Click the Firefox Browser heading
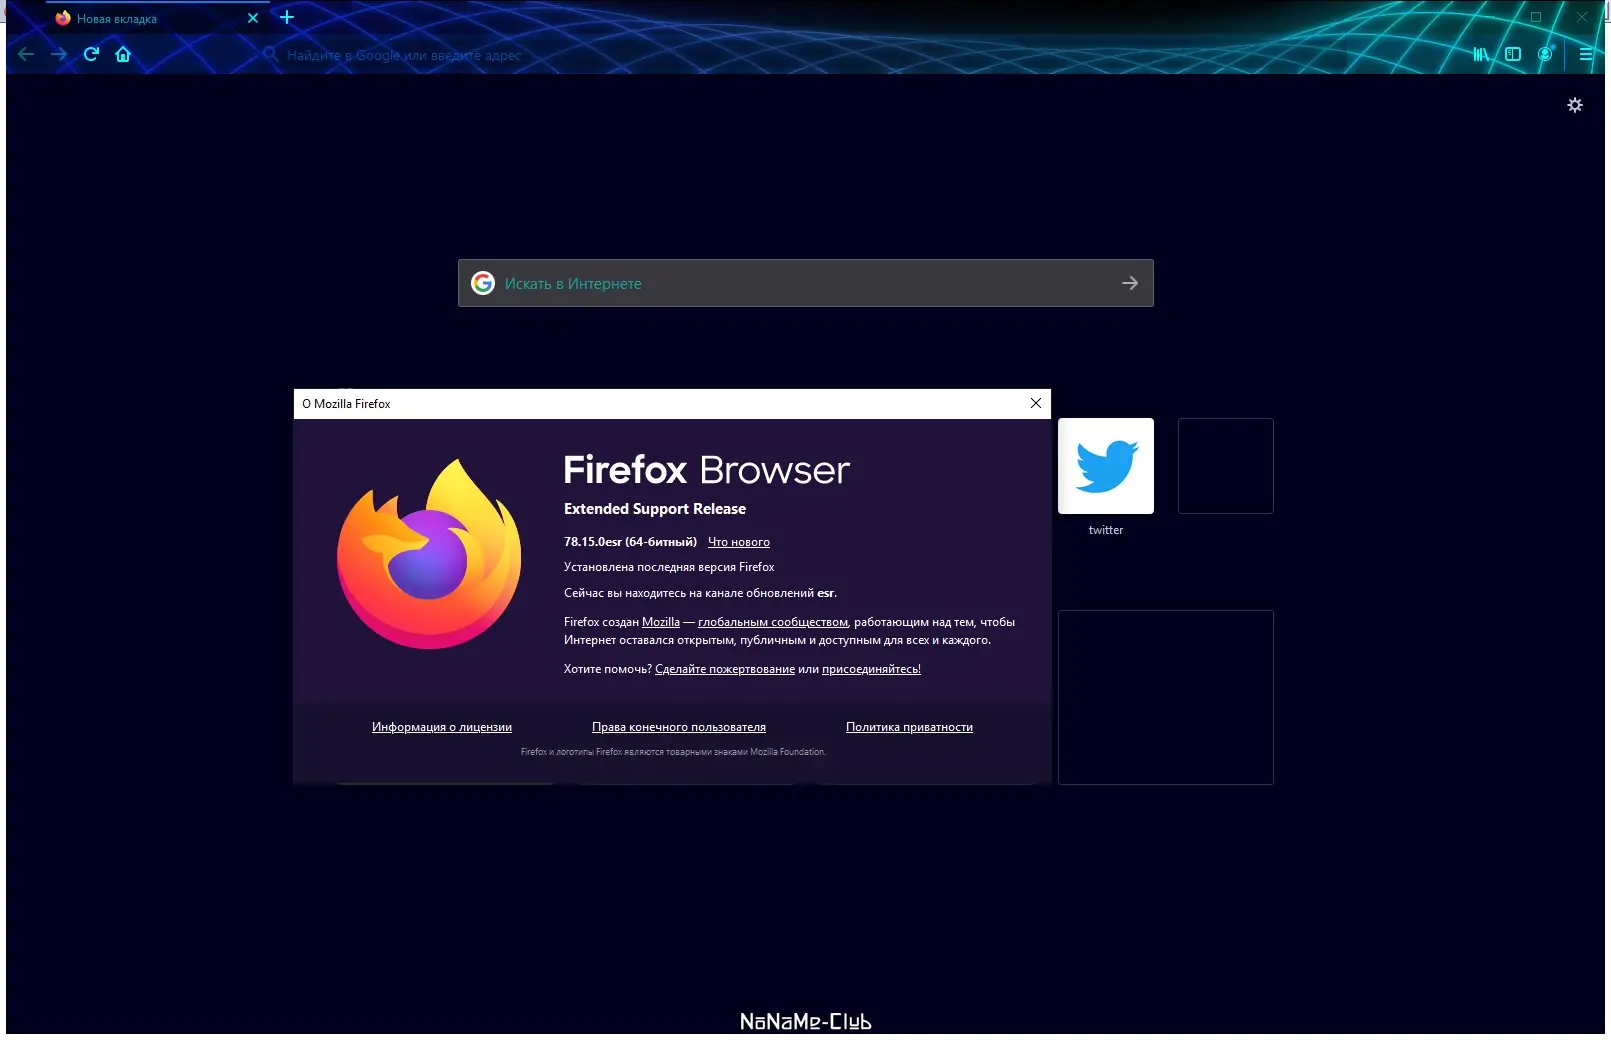 pyautogui.click(x=707, y=470)
